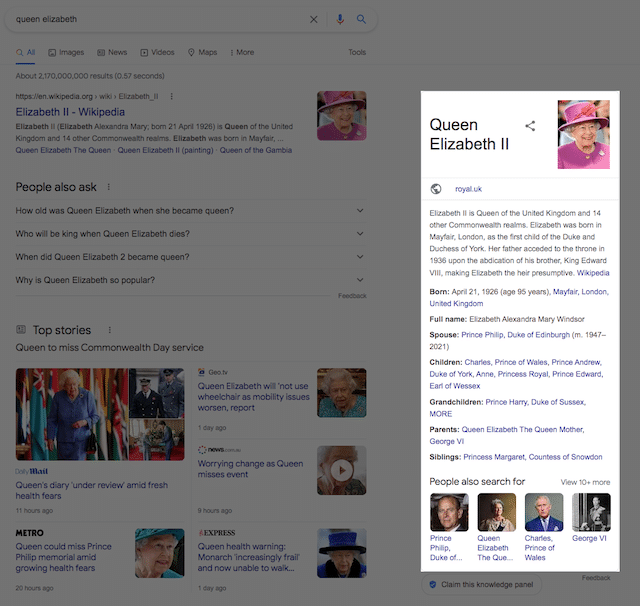Viewport: 640px width, 606px height.
Task: Click the shield icon on Claim this knowledge panel
Action: 433,584
